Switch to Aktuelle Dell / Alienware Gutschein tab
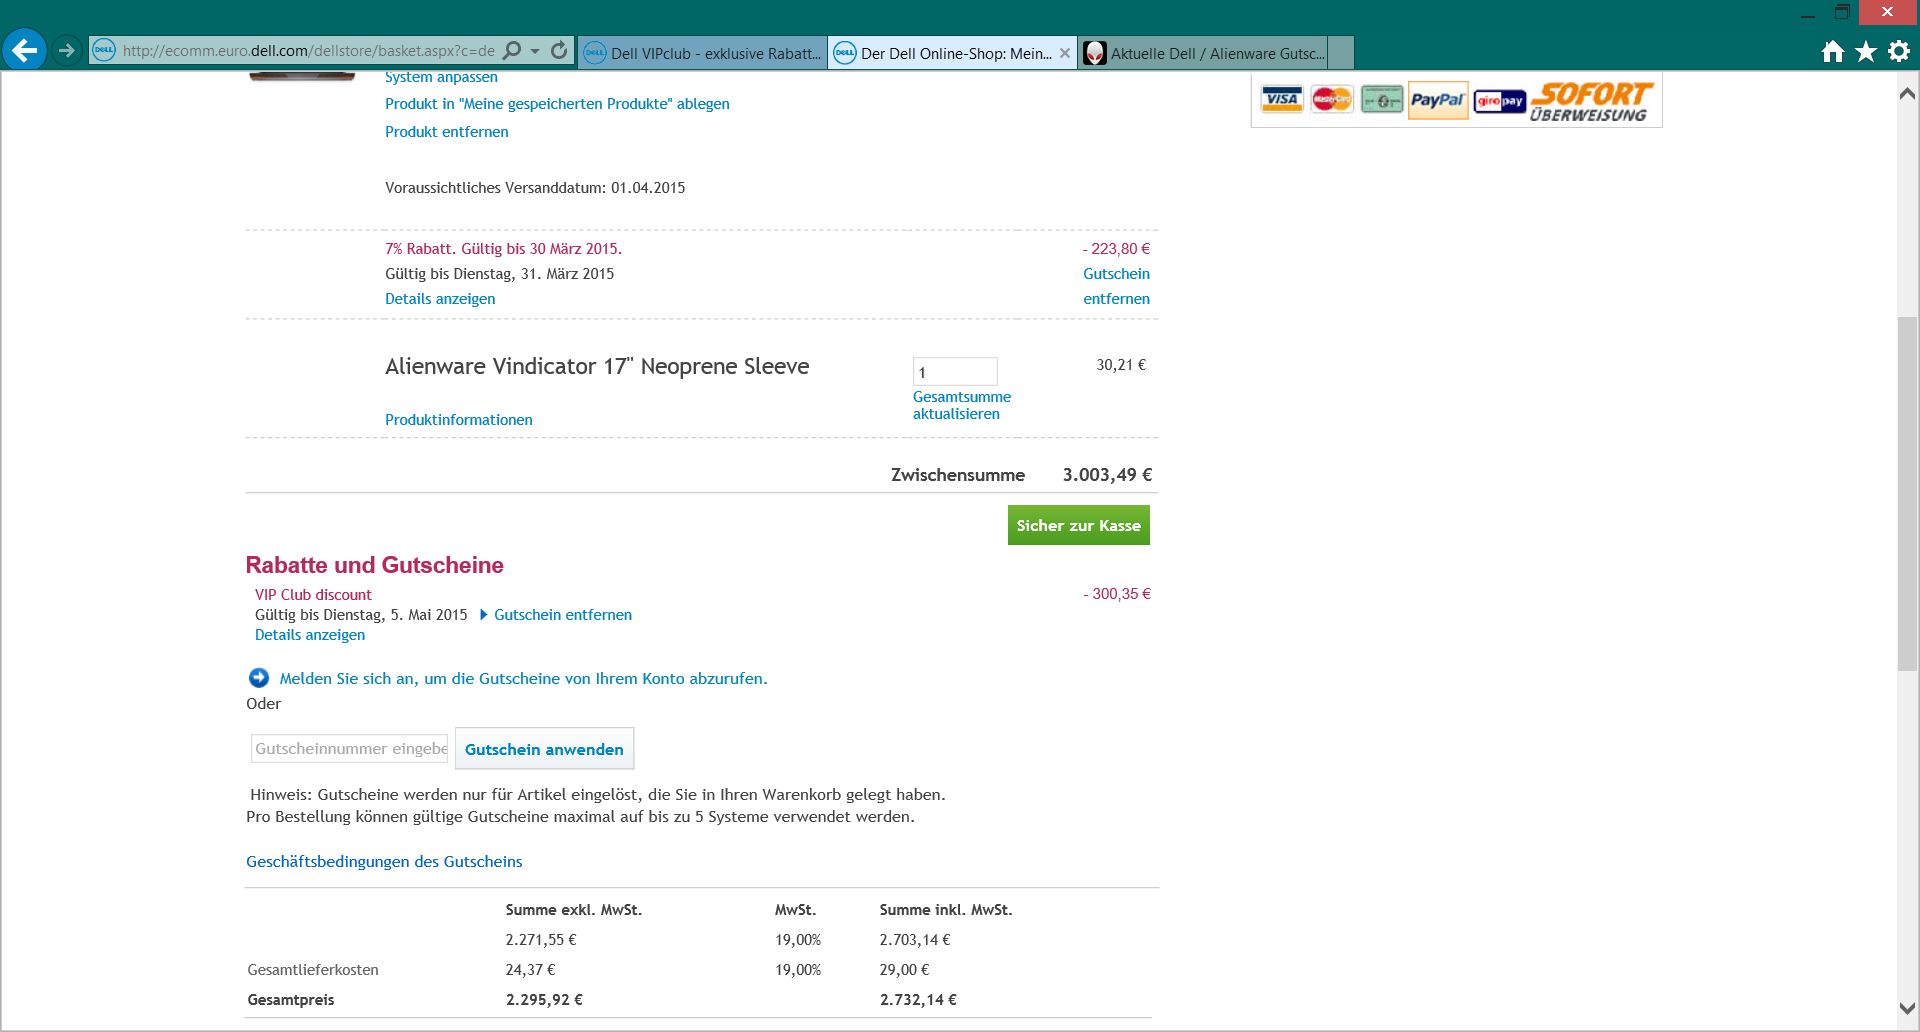 1203,53
